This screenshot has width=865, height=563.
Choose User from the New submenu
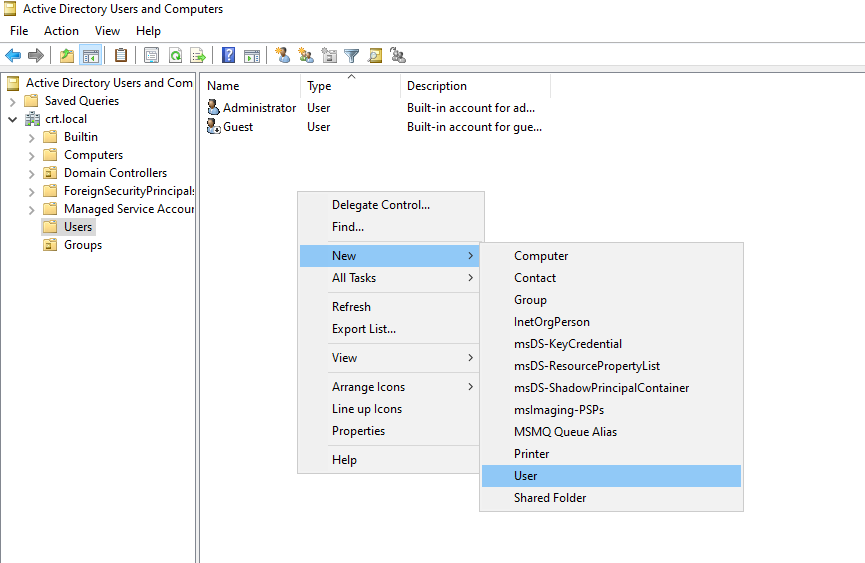(x=611, y=476)
